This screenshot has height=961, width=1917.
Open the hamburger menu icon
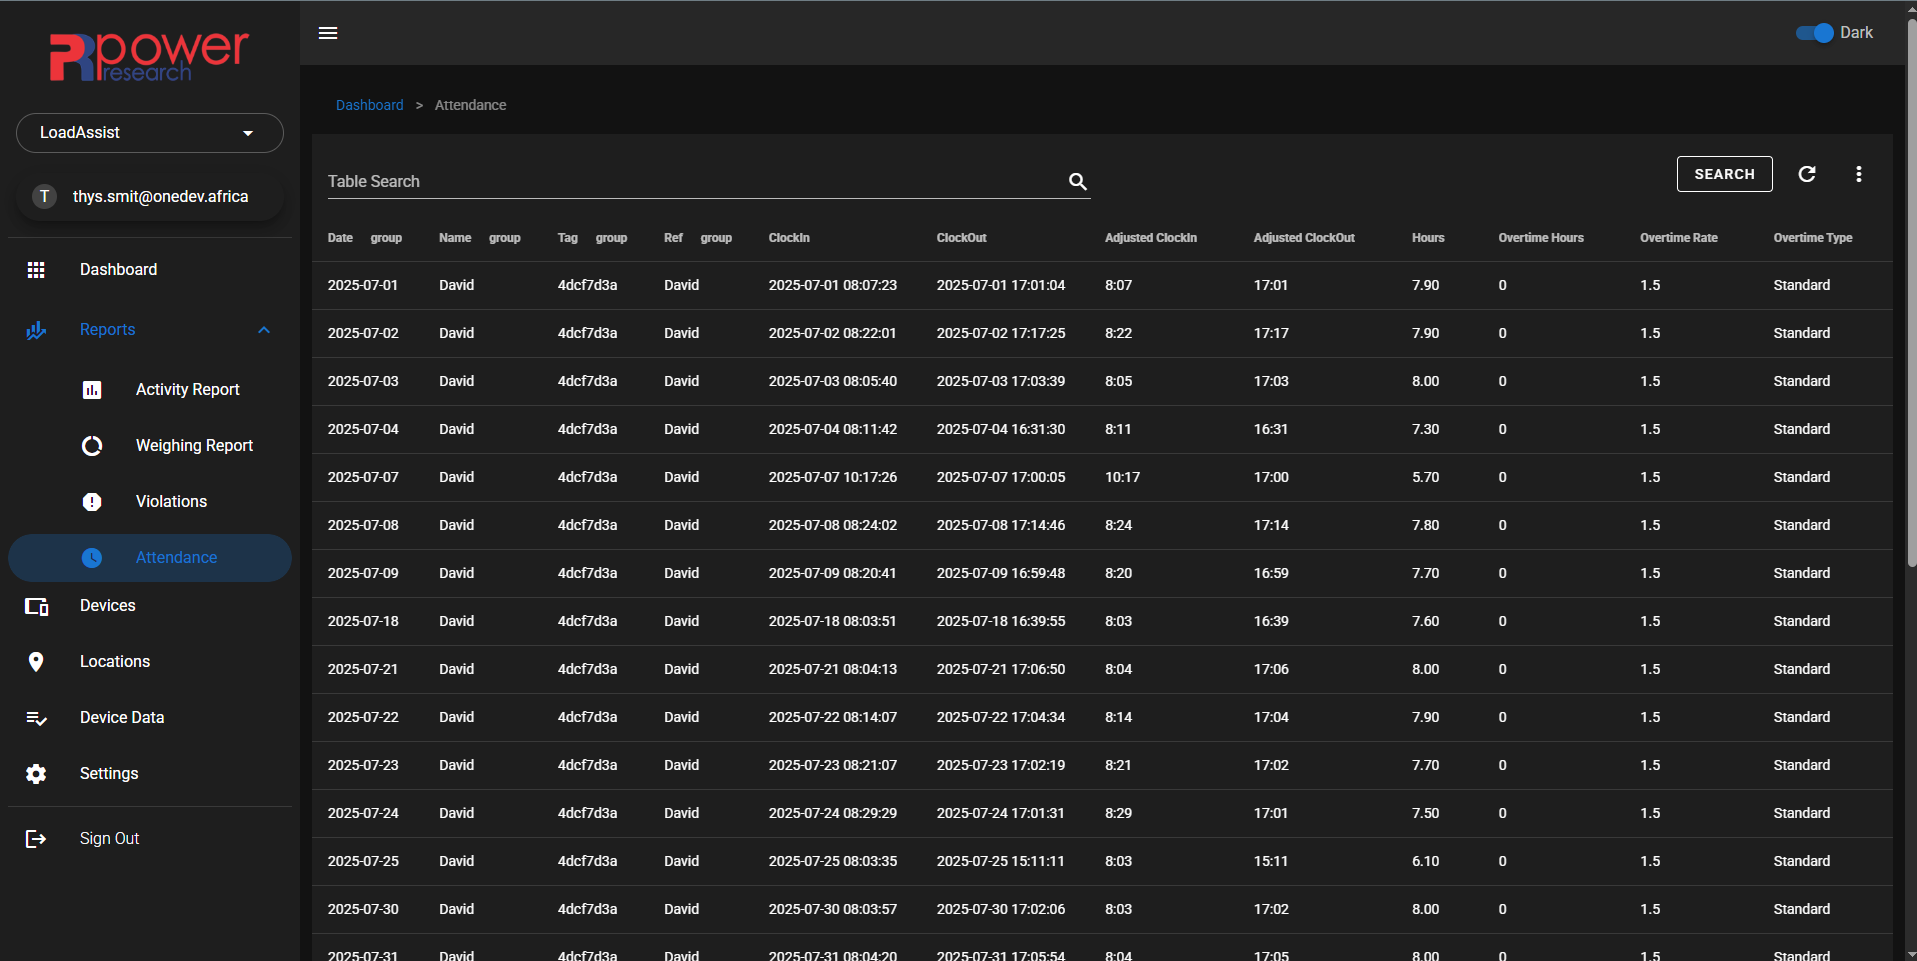click(328, 33)
